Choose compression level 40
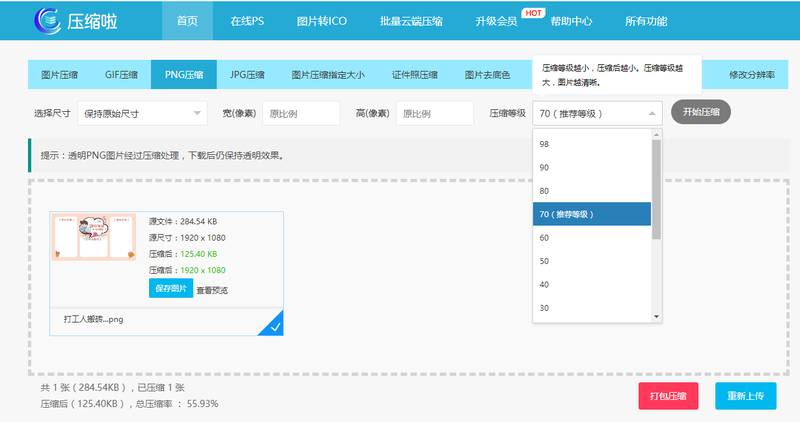800x422 pixels. pyautogui.click(x=592, y=285)
